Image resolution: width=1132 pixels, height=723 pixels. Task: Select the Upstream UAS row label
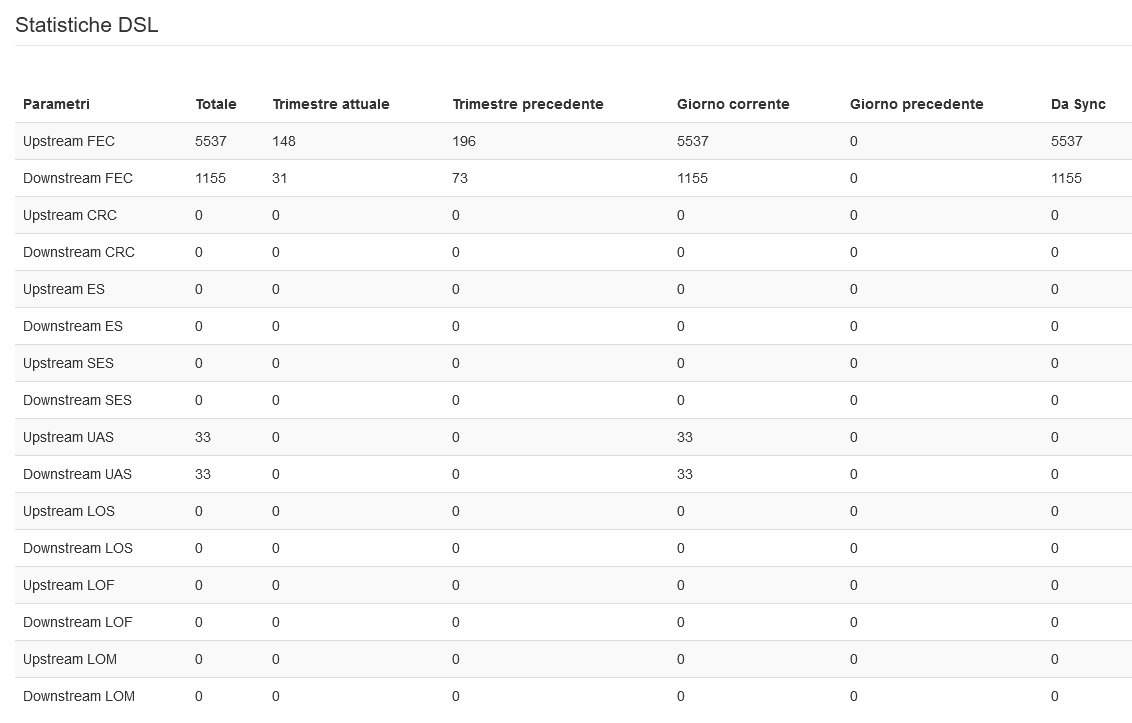click(x=68, y=437)
